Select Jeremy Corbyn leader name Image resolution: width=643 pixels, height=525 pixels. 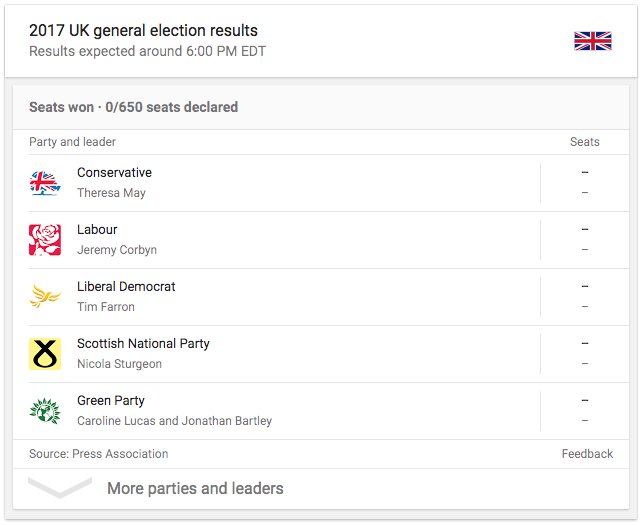click(x=117, y=250)
